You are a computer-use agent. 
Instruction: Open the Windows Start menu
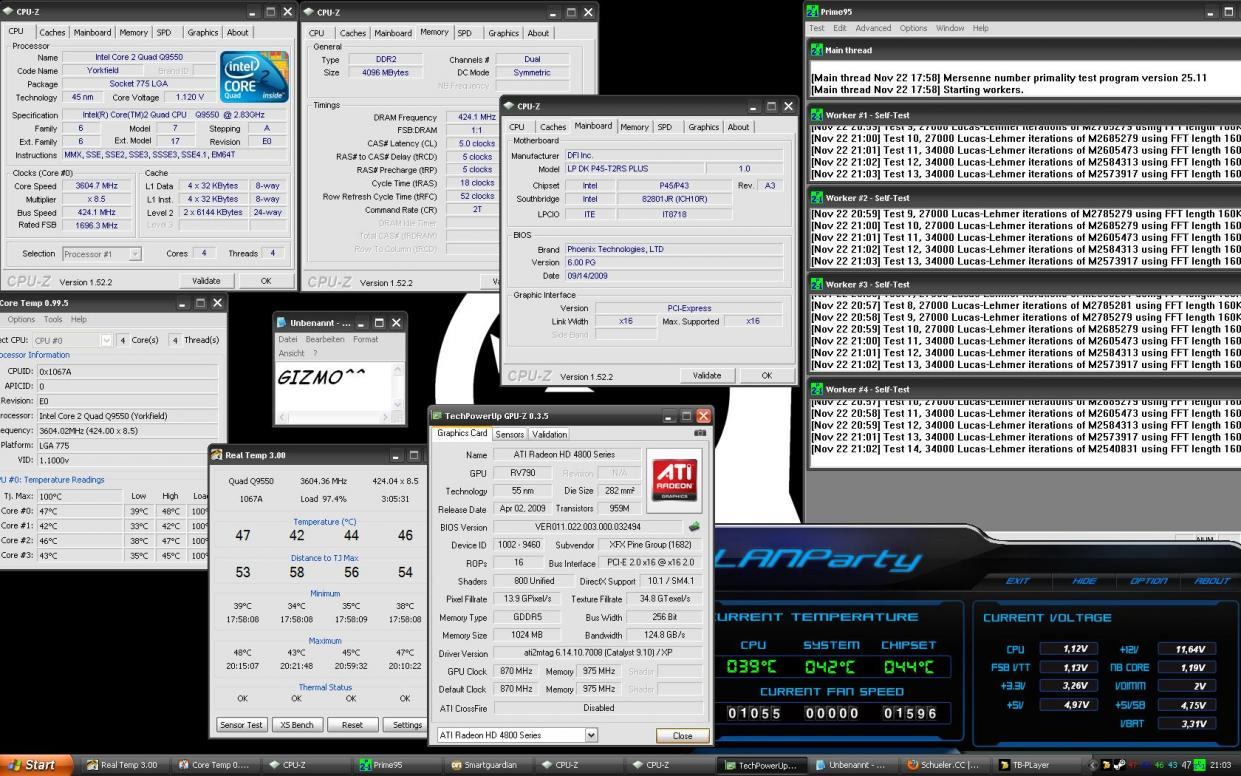pyautogui.click(x=36, y=765)
